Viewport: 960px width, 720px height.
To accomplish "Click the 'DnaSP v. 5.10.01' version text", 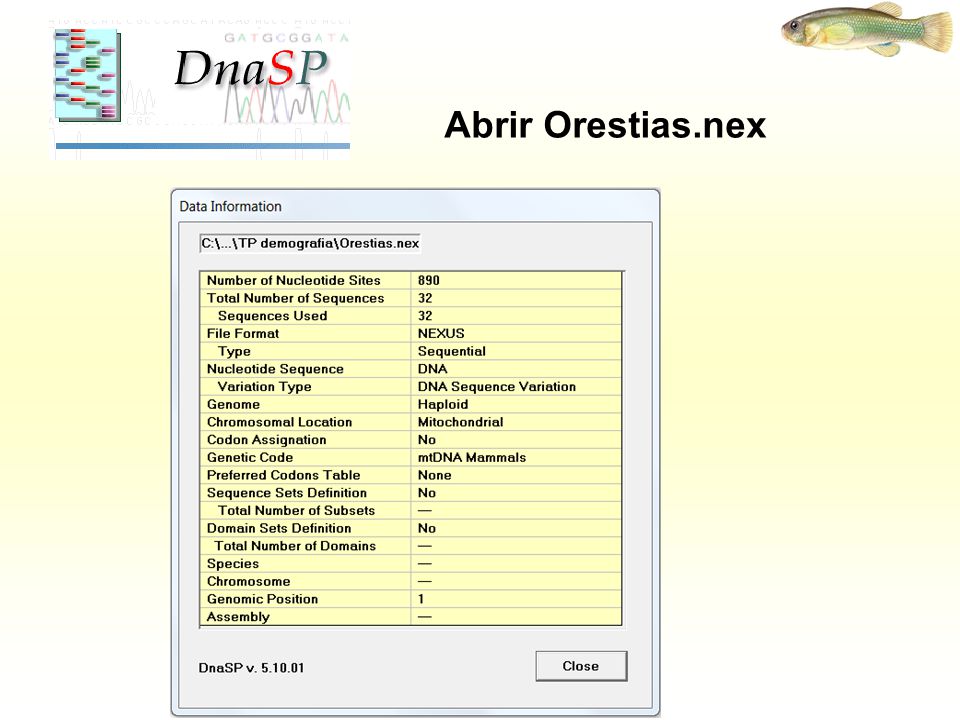I will 251,668.
